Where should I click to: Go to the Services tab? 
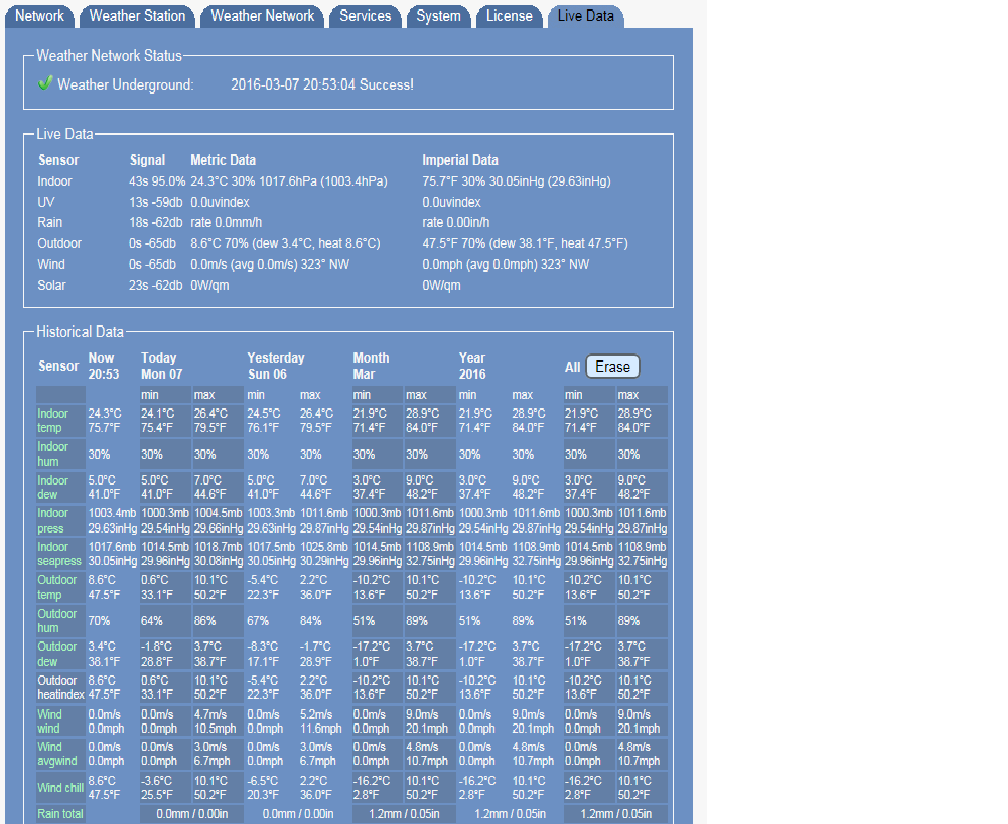click(x=365, y=16)
